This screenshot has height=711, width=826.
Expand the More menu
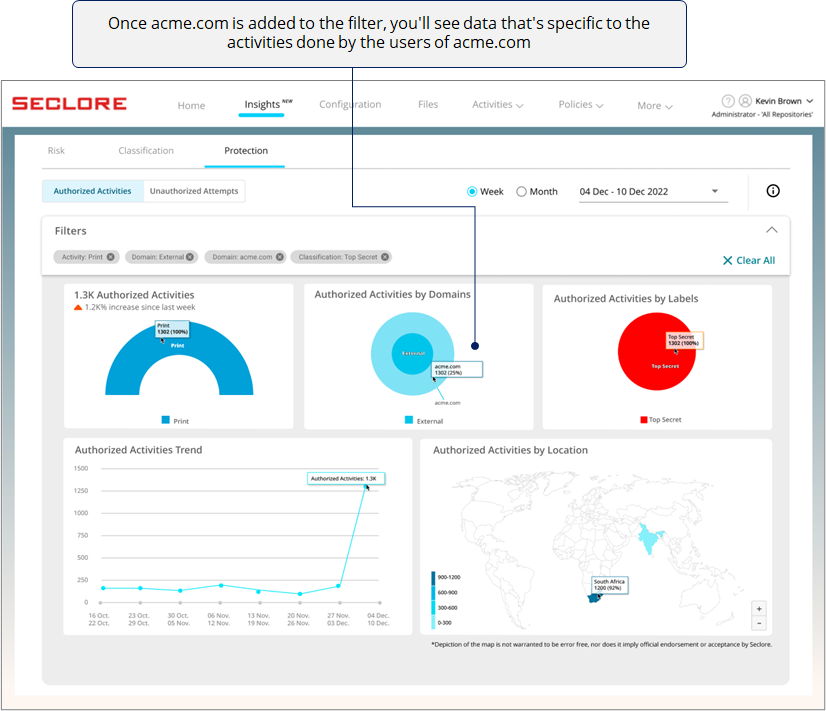coord(655,106)
